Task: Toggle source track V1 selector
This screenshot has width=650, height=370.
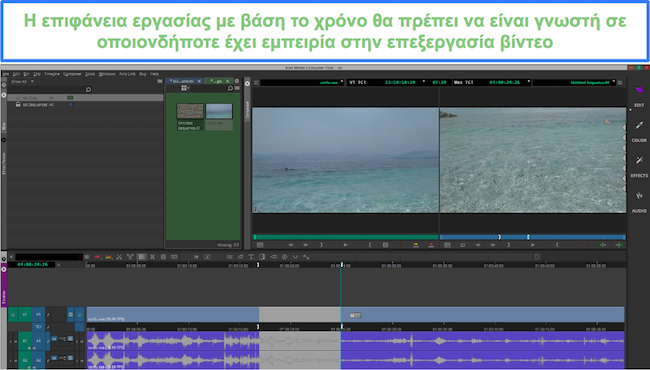Action: point(24,314)
